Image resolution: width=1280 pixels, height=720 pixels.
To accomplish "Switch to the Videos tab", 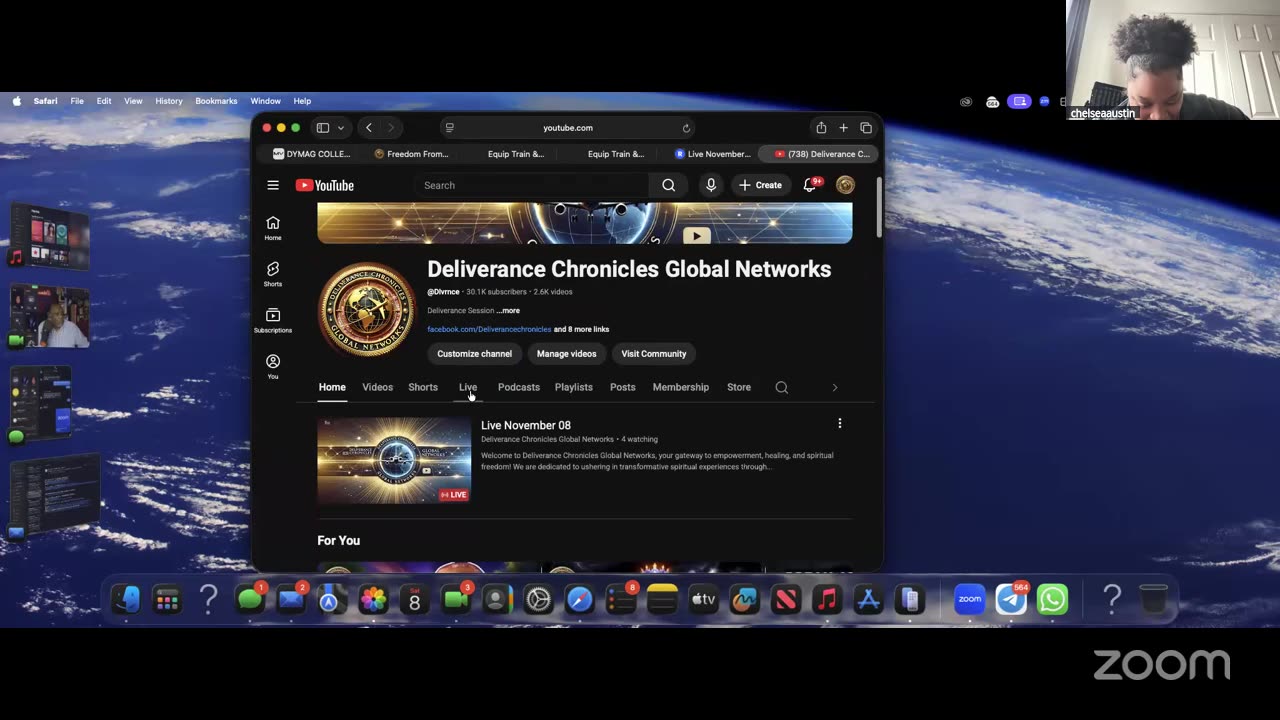I will pyautogui.click(x=377, y=387).
